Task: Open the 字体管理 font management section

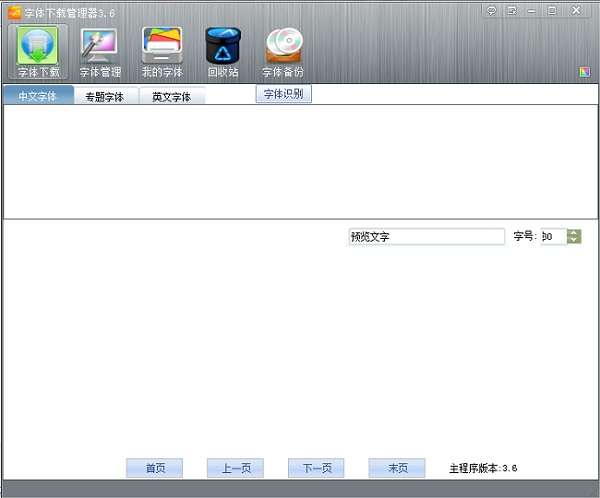Action: click(100, 52)
